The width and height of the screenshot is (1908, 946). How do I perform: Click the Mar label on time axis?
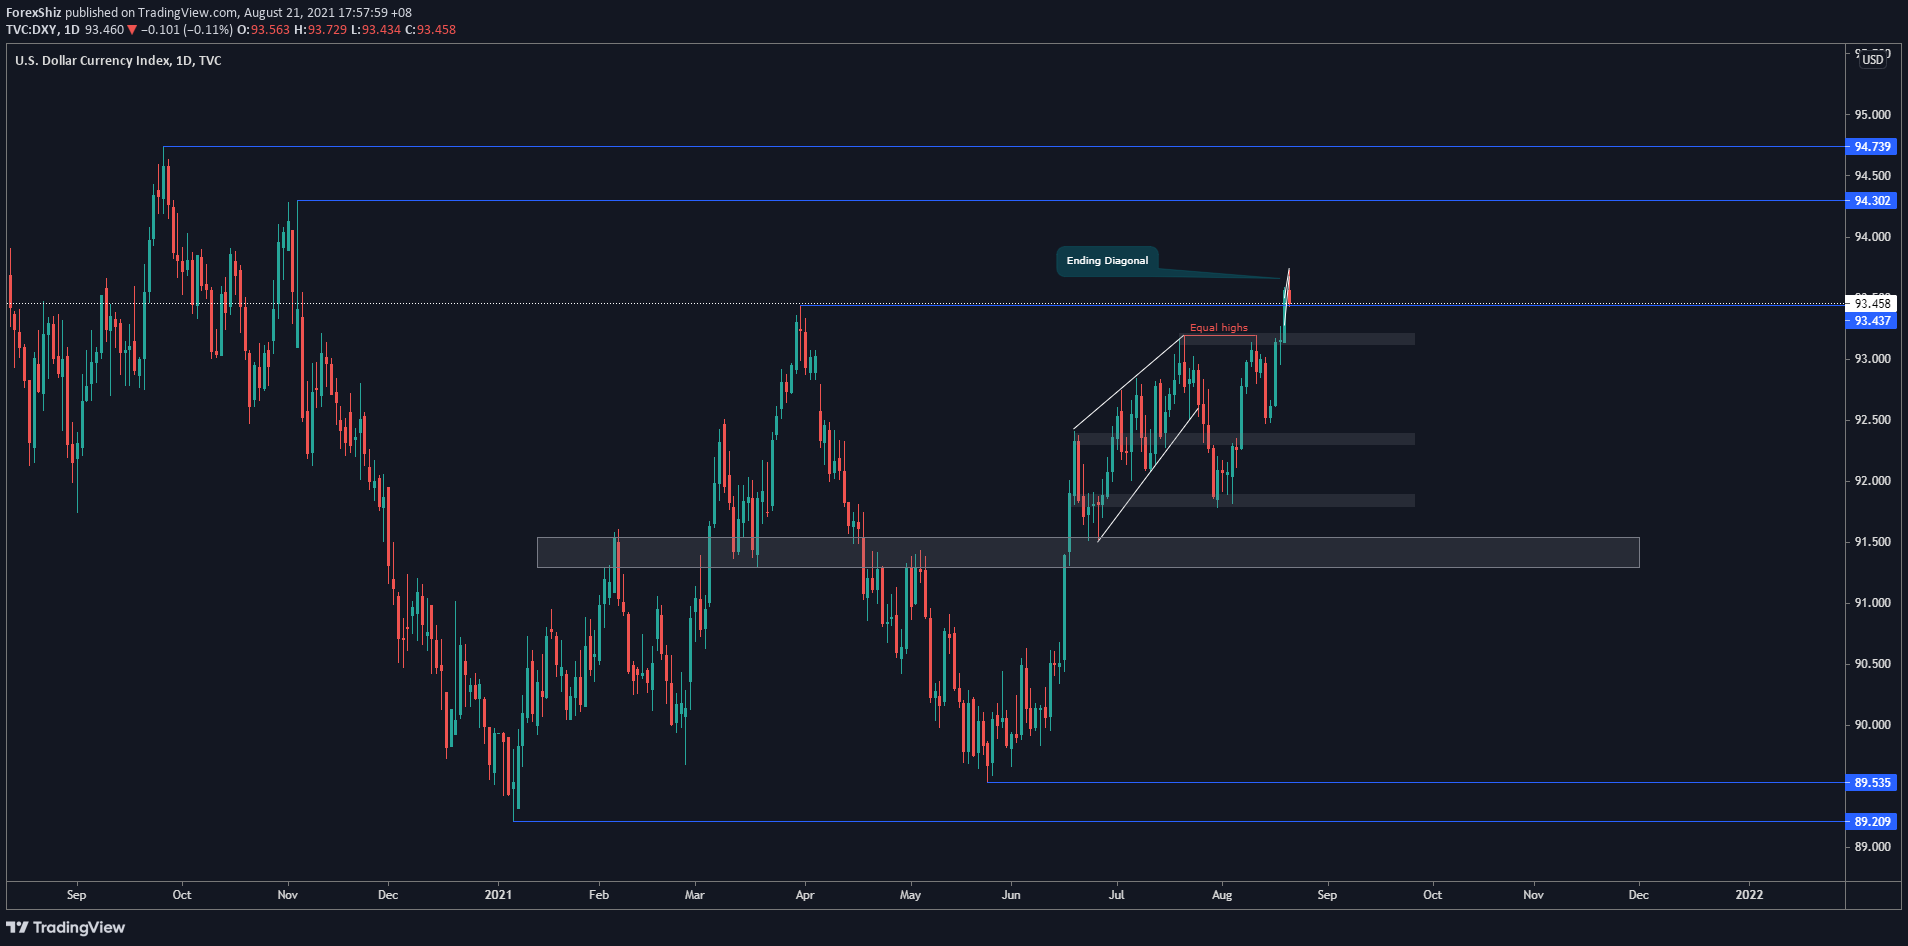[694, 895]
